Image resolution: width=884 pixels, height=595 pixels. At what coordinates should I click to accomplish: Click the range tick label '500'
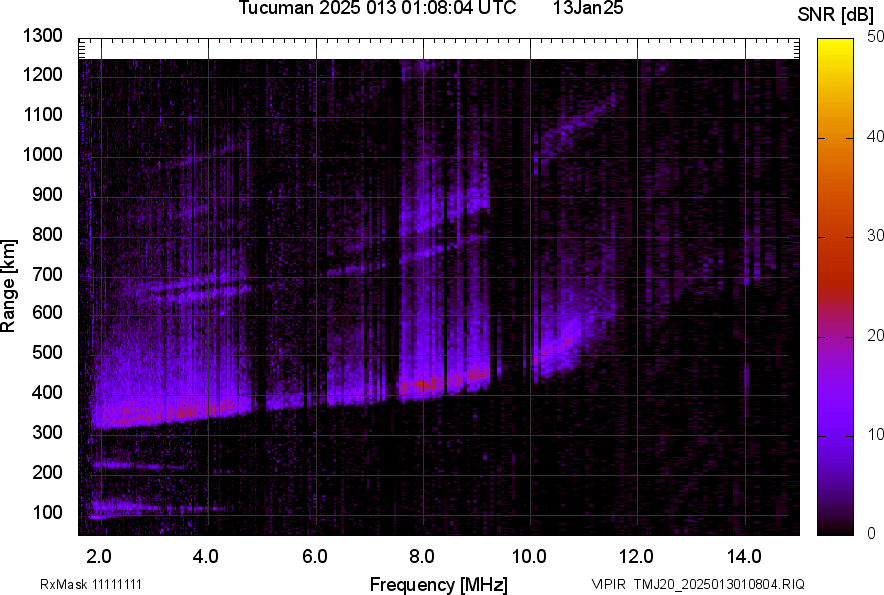(47, 352)
